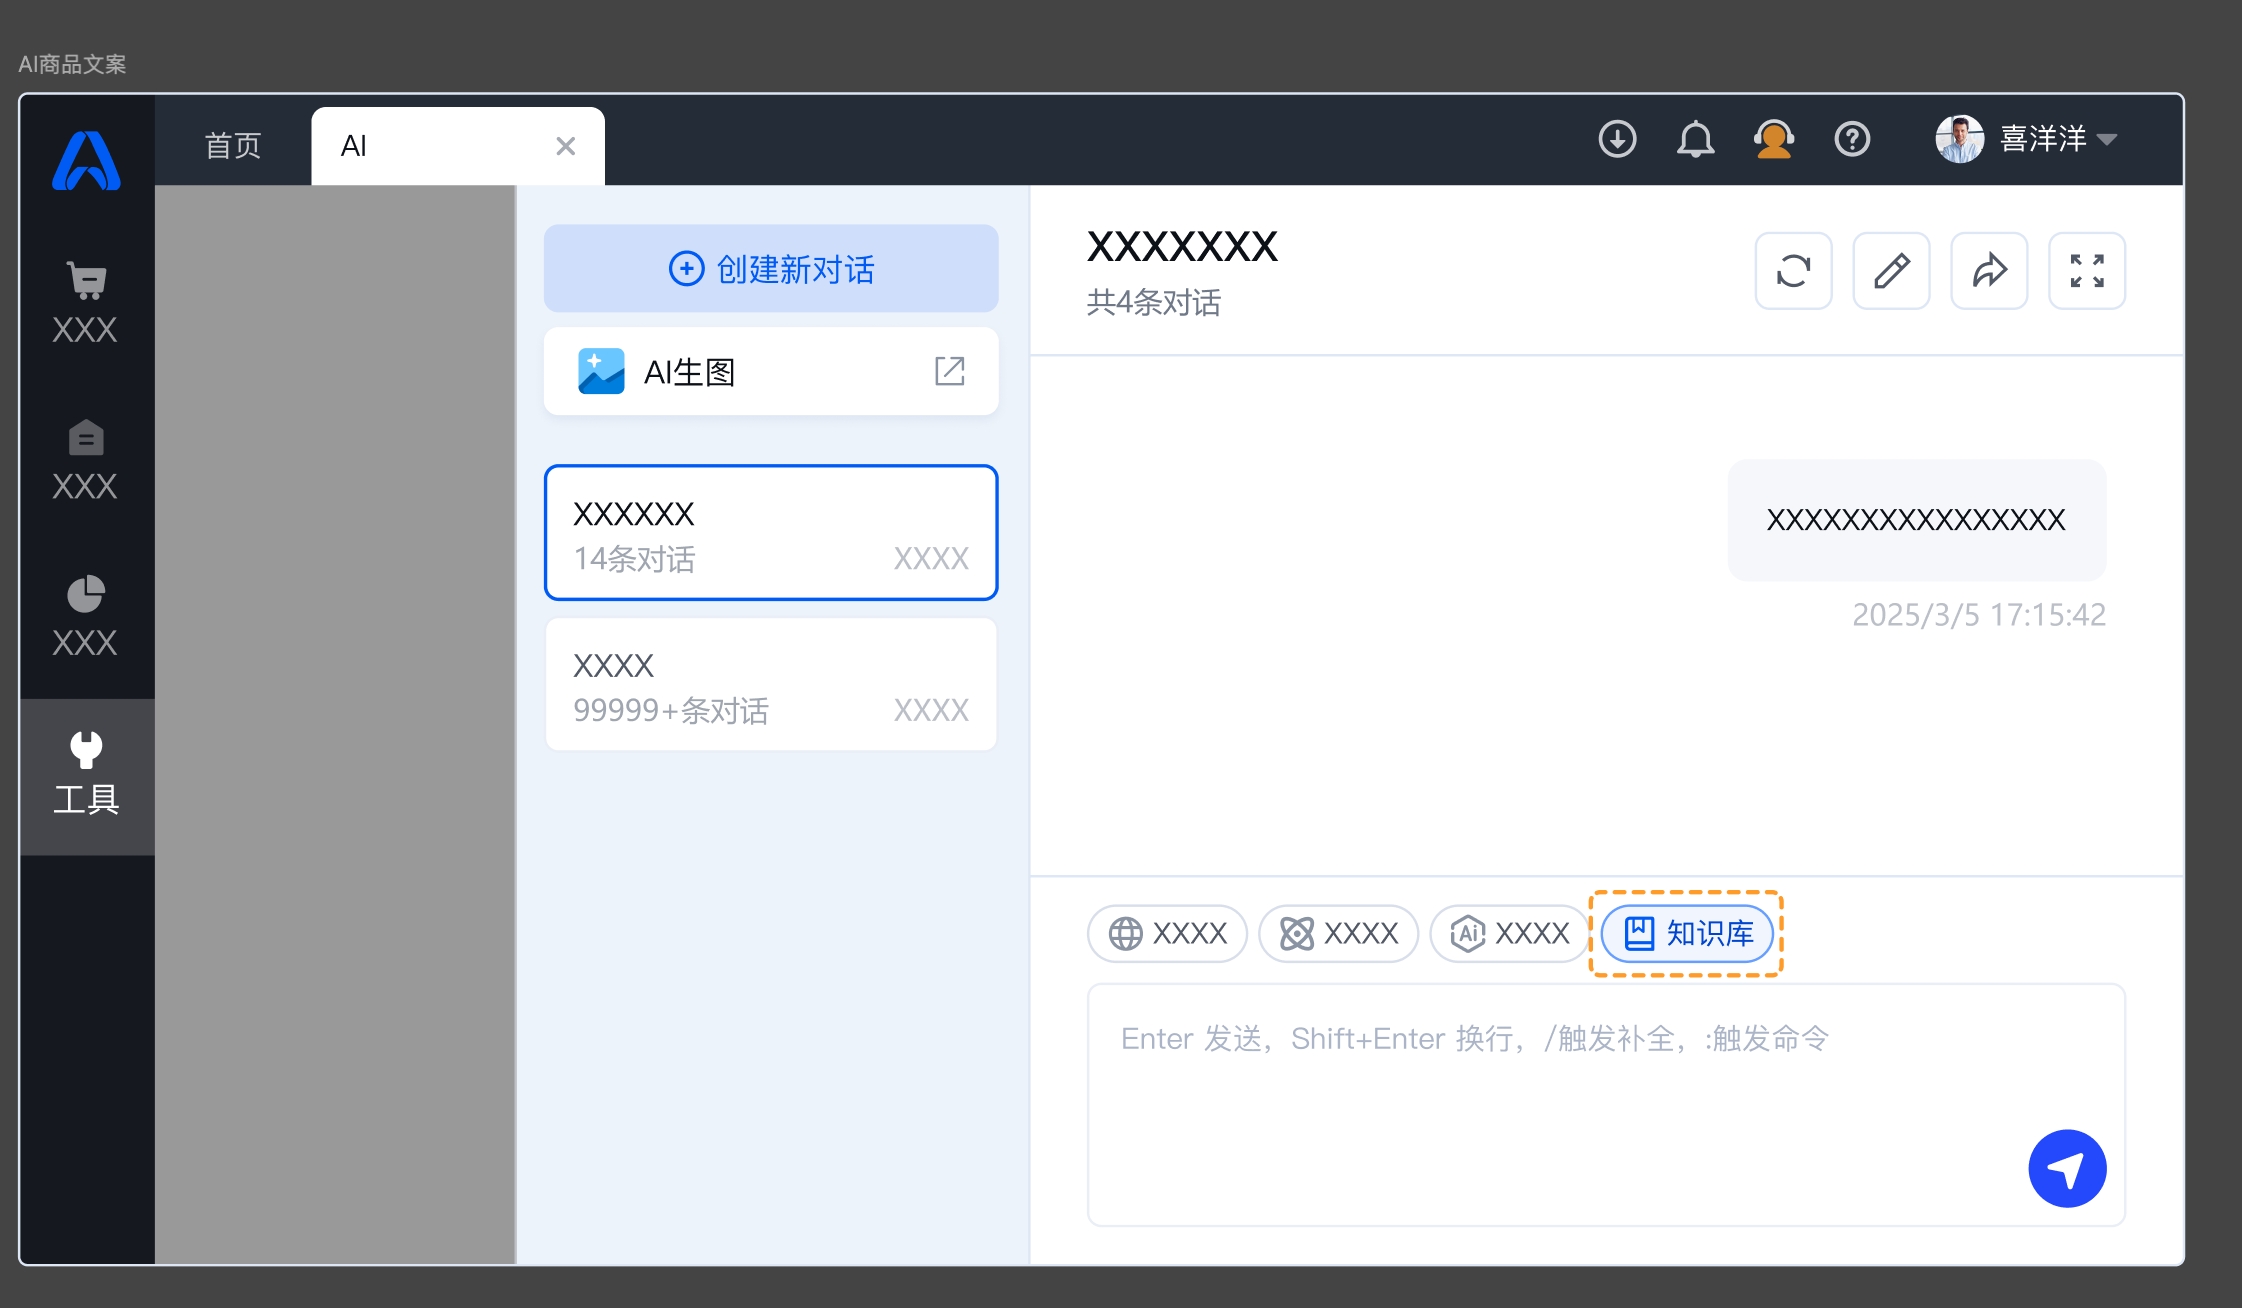2242x1308 pixels.
Task: Refresh the current conversation
Action: pos(1793,271)
